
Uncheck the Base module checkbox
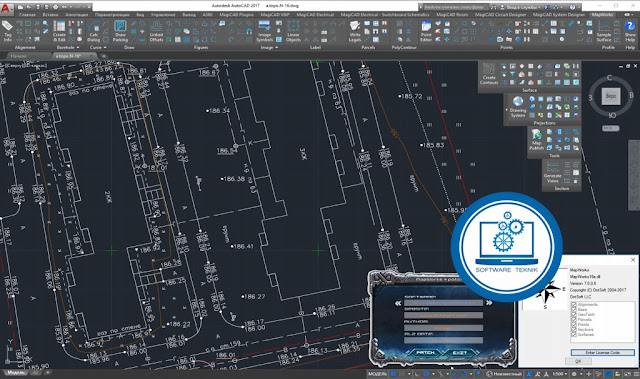(x=573, y=310)
